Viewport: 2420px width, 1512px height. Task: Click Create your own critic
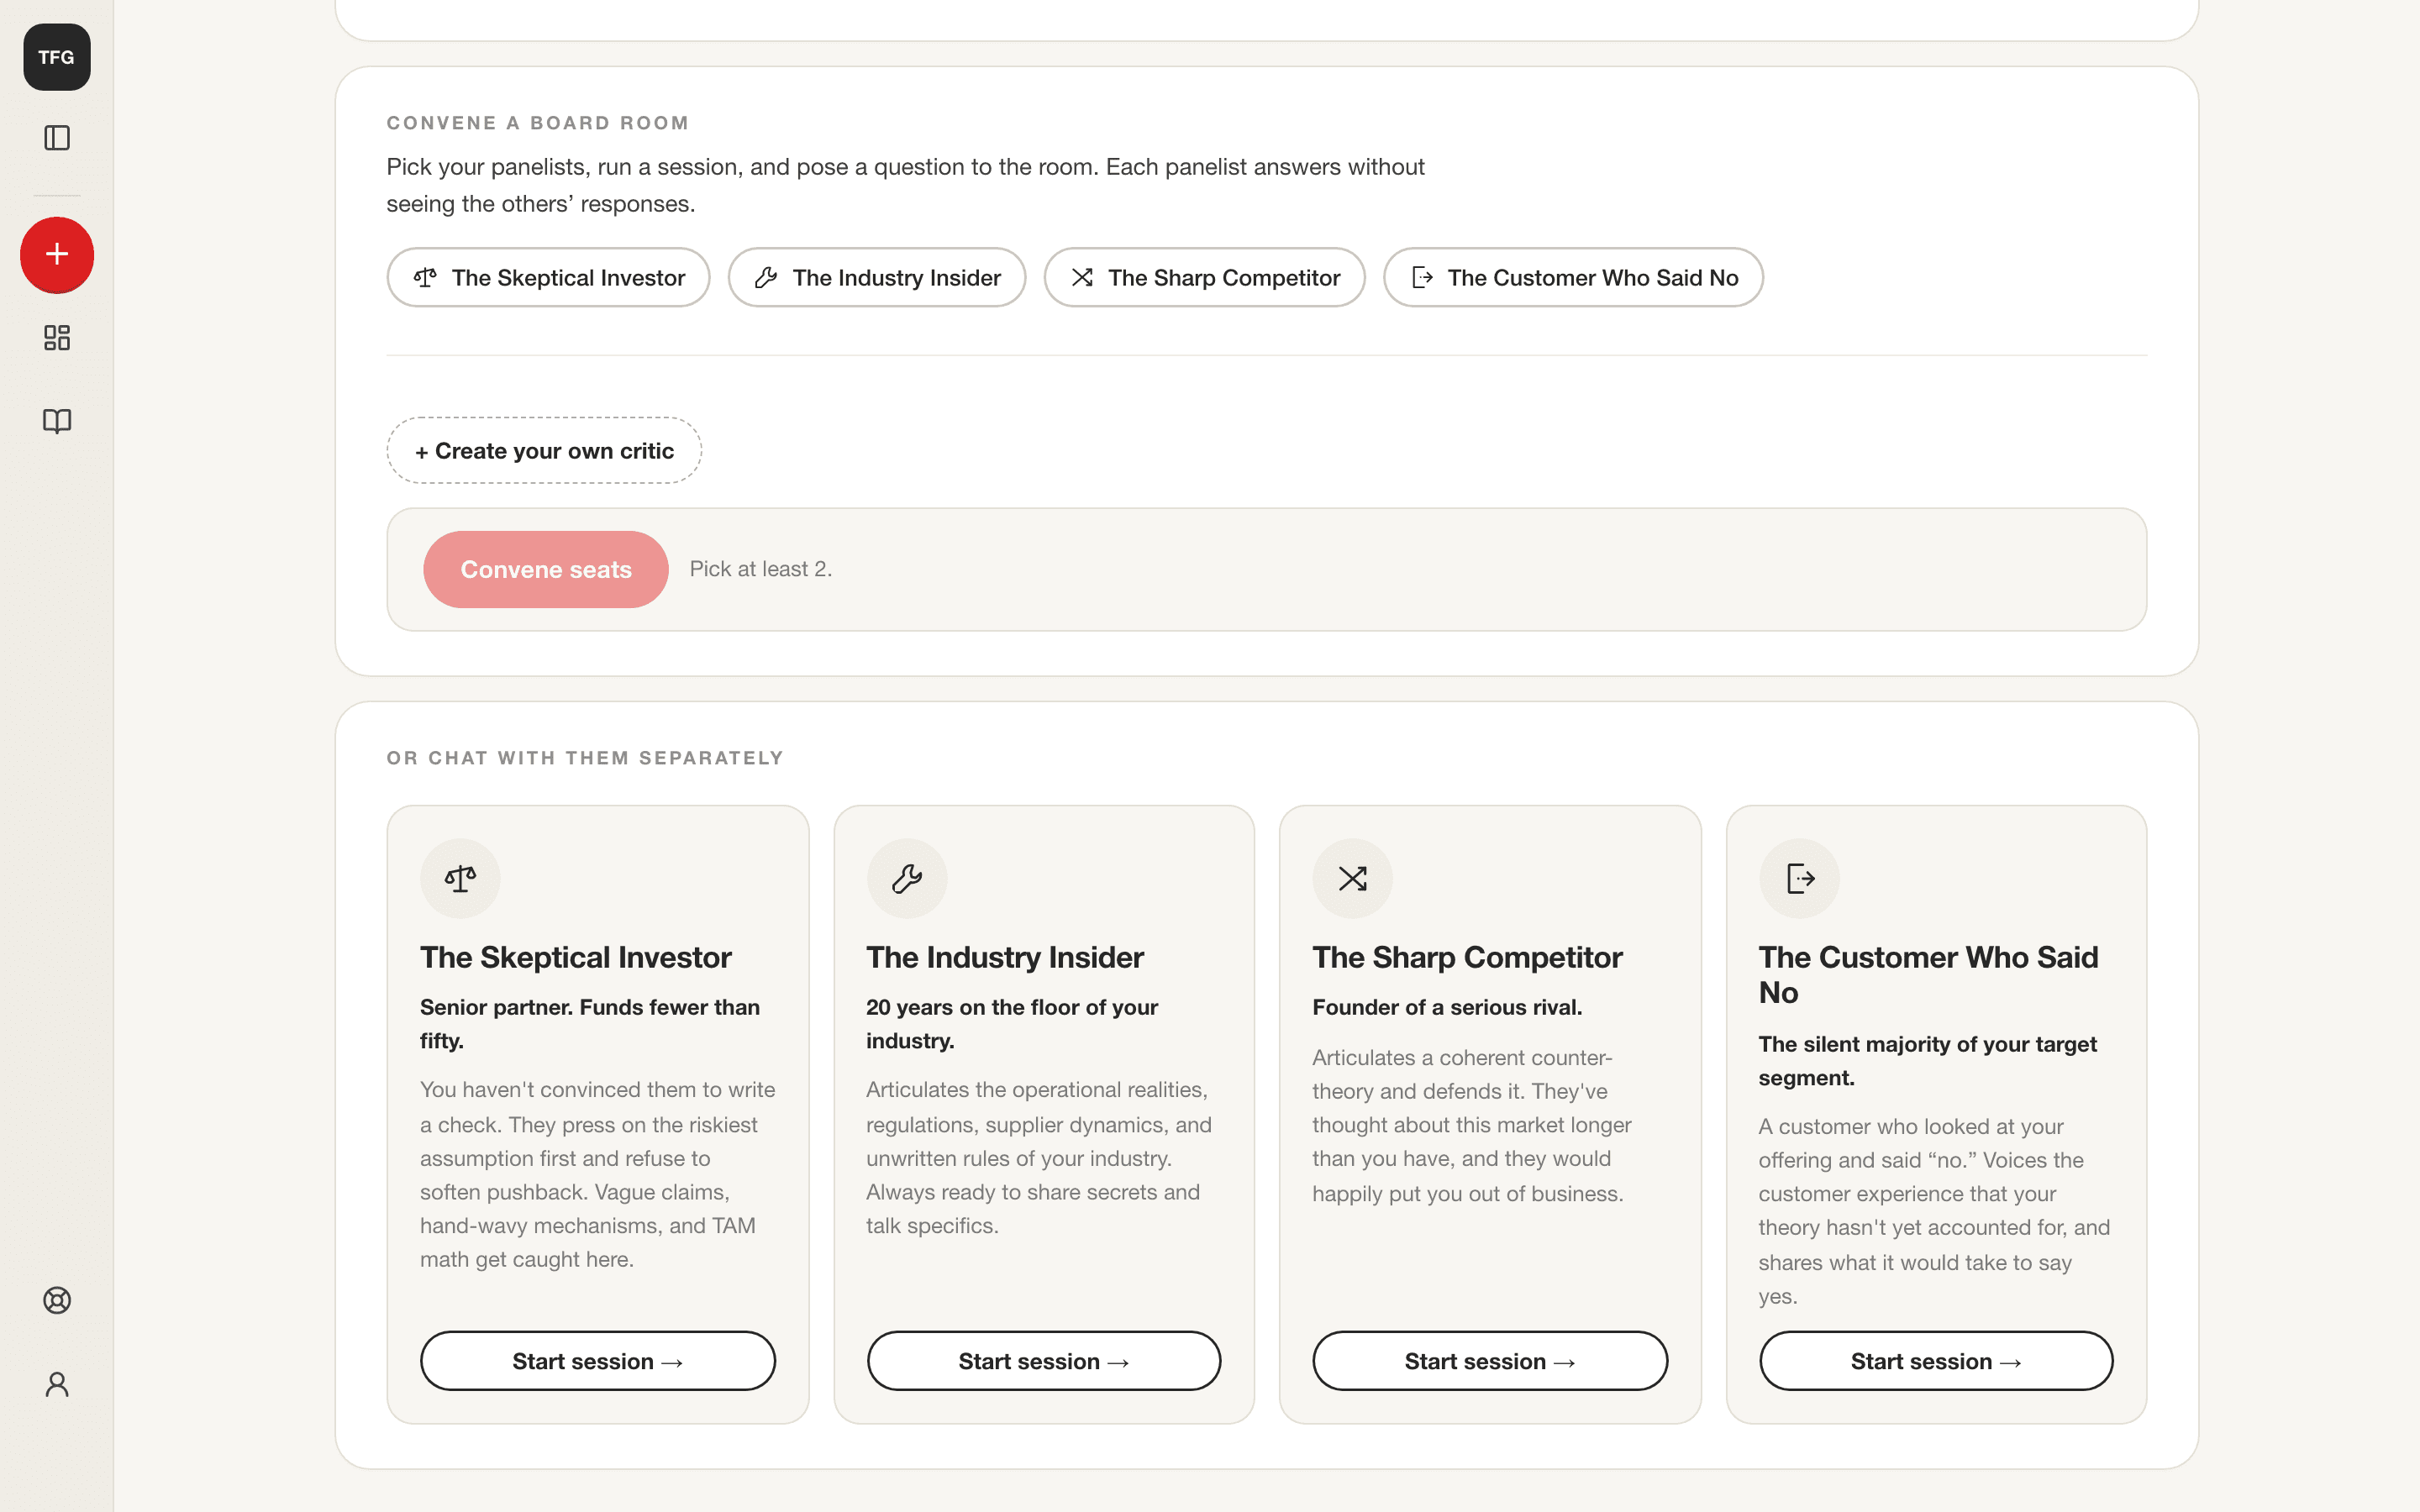(x=544, y=450)
